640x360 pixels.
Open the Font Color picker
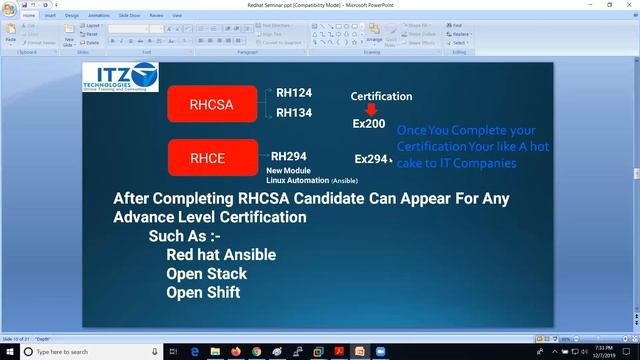click(186, 41)
